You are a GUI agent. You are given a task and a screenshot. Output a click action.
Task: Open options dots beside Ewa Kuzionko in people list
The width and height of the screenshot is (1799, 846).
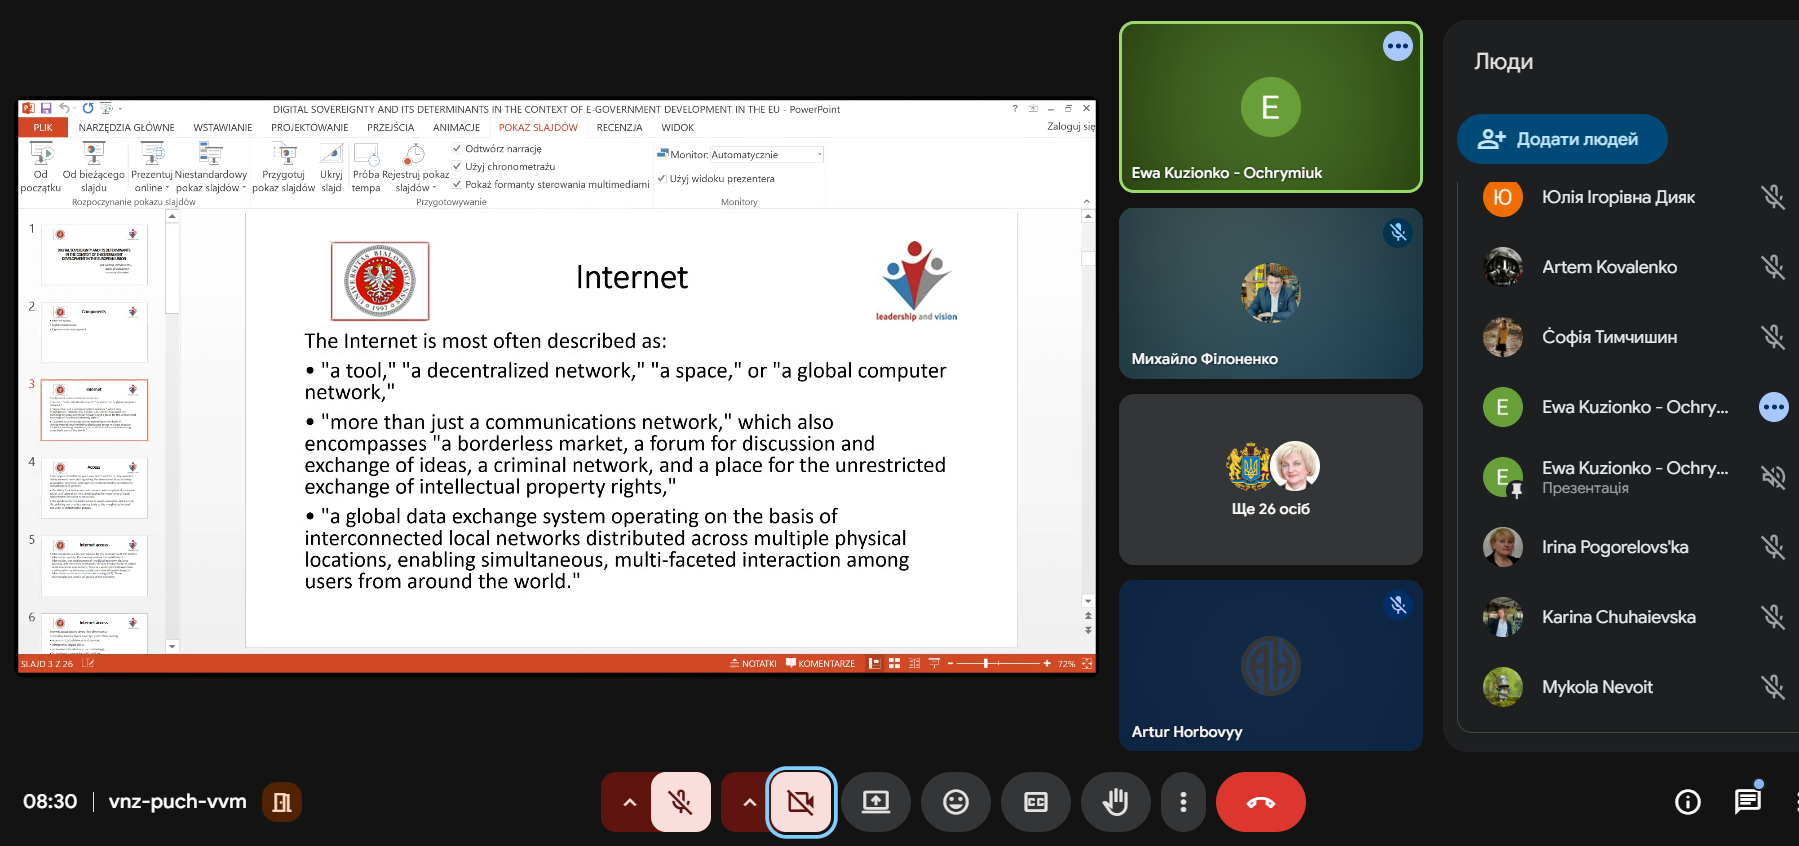click(x=1773, y=407)
